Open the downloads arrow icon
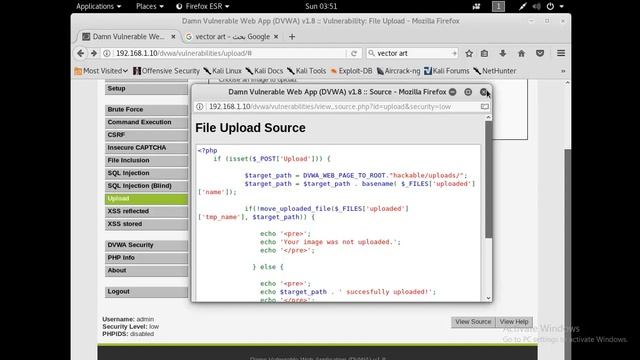Screen dimensions: 640x360 (x=503, y=53)
